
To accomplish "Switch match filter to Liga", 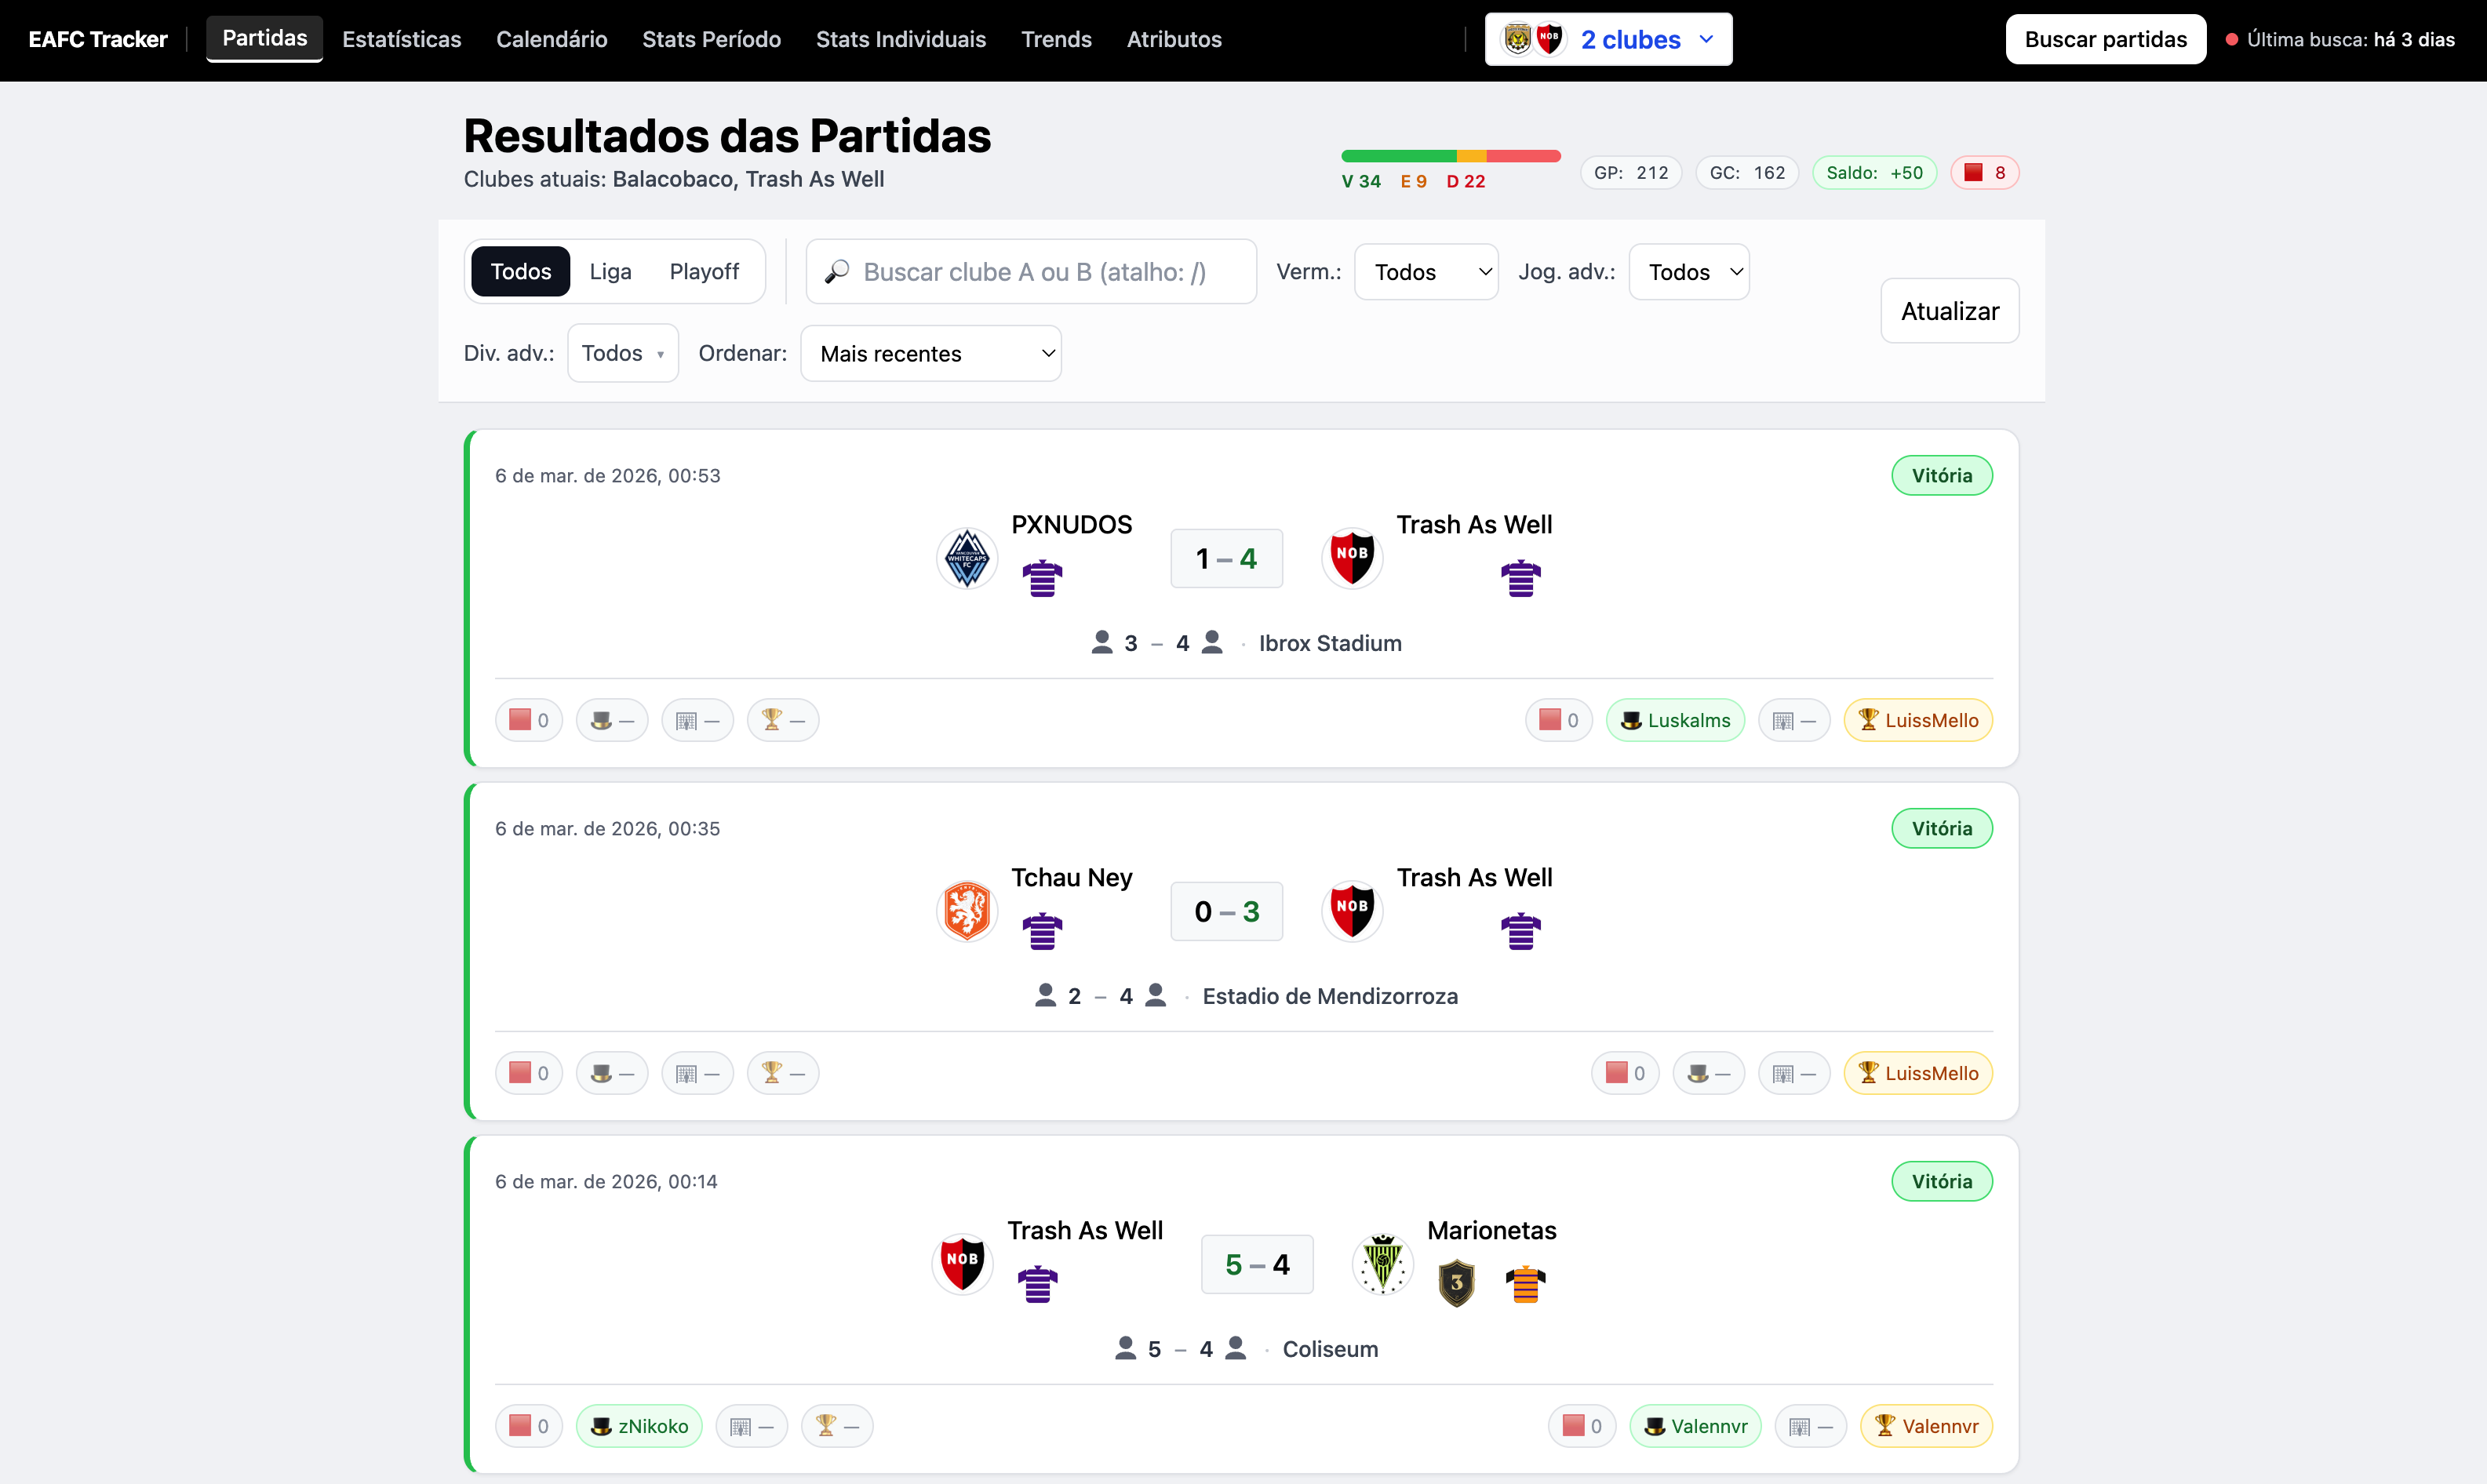I will pyautogui.click(x=610, y=272).
